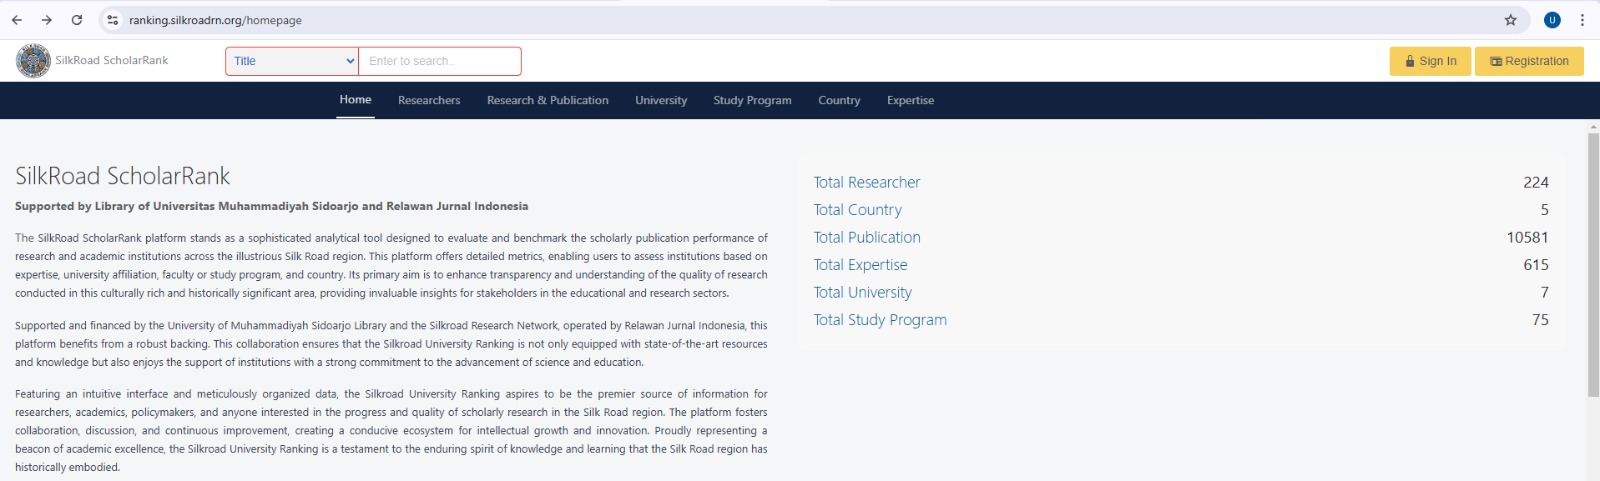The image size is (1600, 481).
Task: Click the Total University link
Action: [863, 292]
